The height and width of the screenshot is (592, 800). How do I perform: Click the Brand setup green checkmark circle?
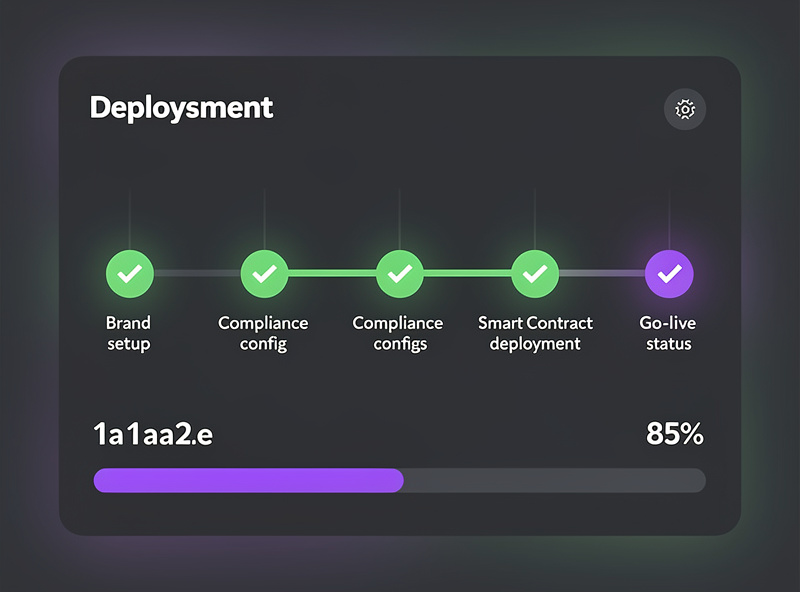click(130, 273)
